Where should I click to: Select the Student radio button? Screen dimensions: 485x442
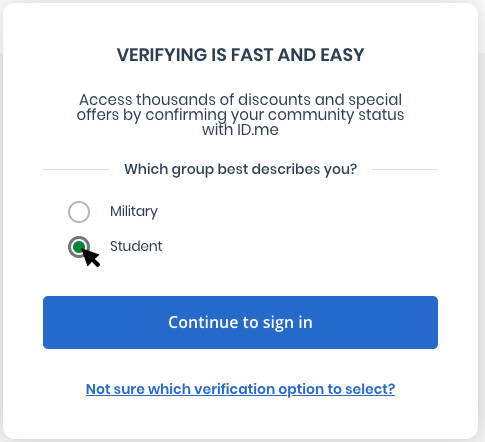click(x=79, y=247)
